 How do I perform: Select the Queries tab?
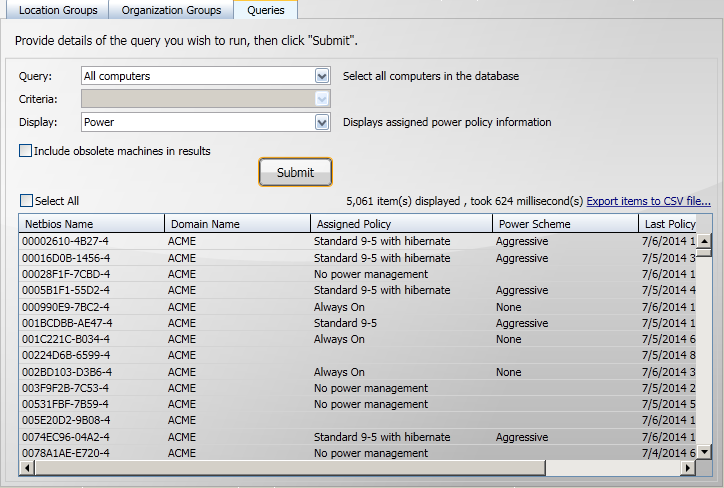coord(265,10)
